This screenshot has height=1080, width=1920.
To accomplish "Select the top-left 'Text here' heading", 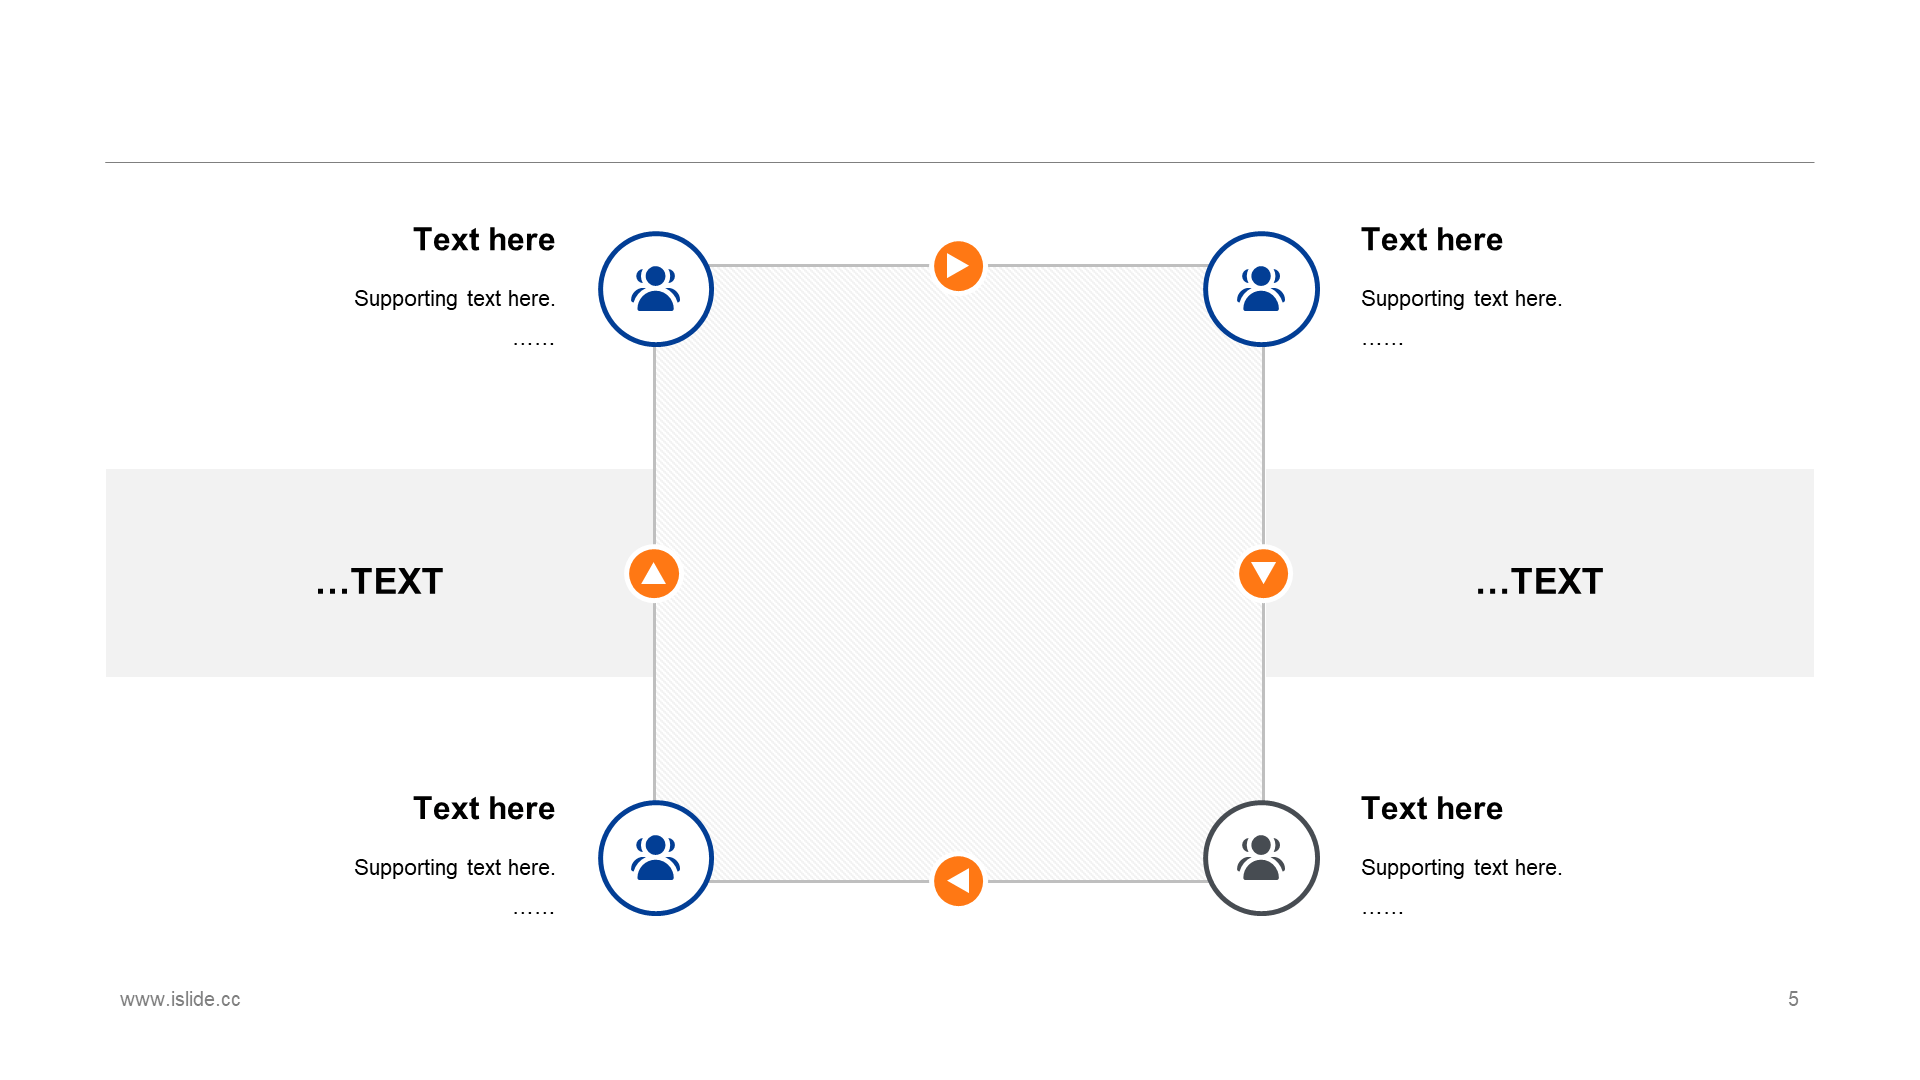I will [x=484, y=240].
